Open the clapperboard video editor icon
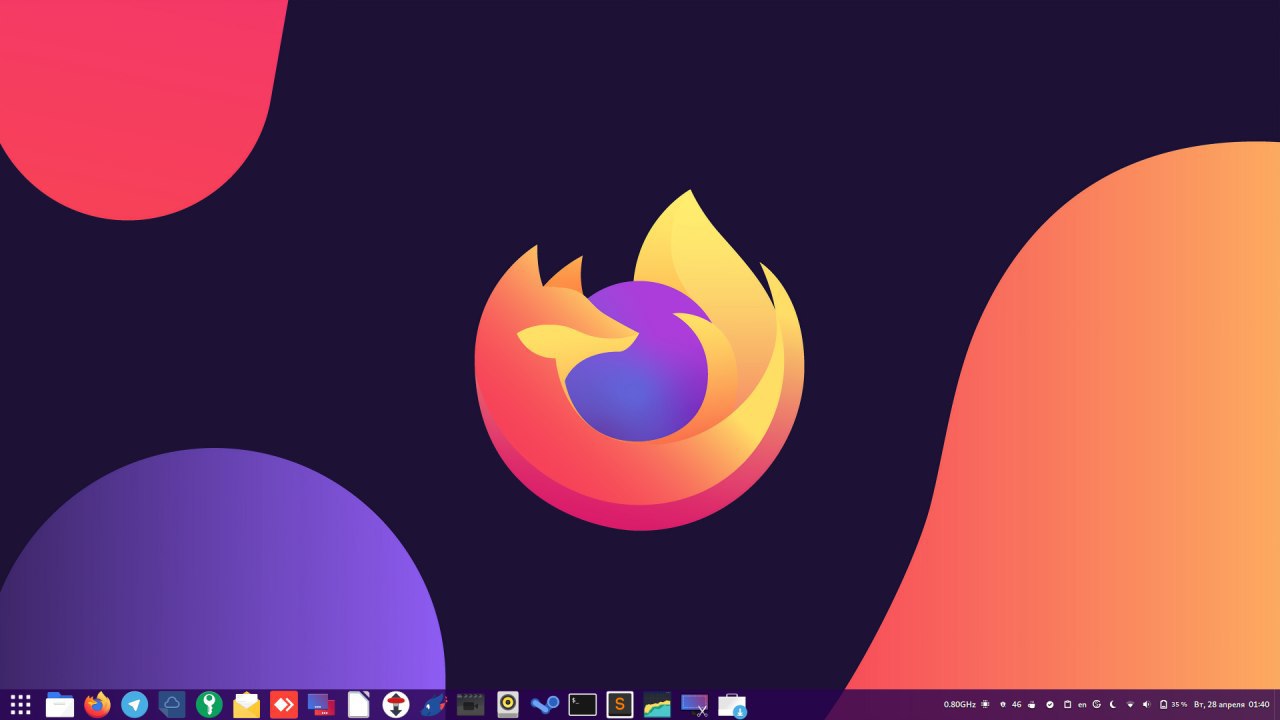This screenshot has width=1280, height=720. pyautogui.click(x=471, y=704)
